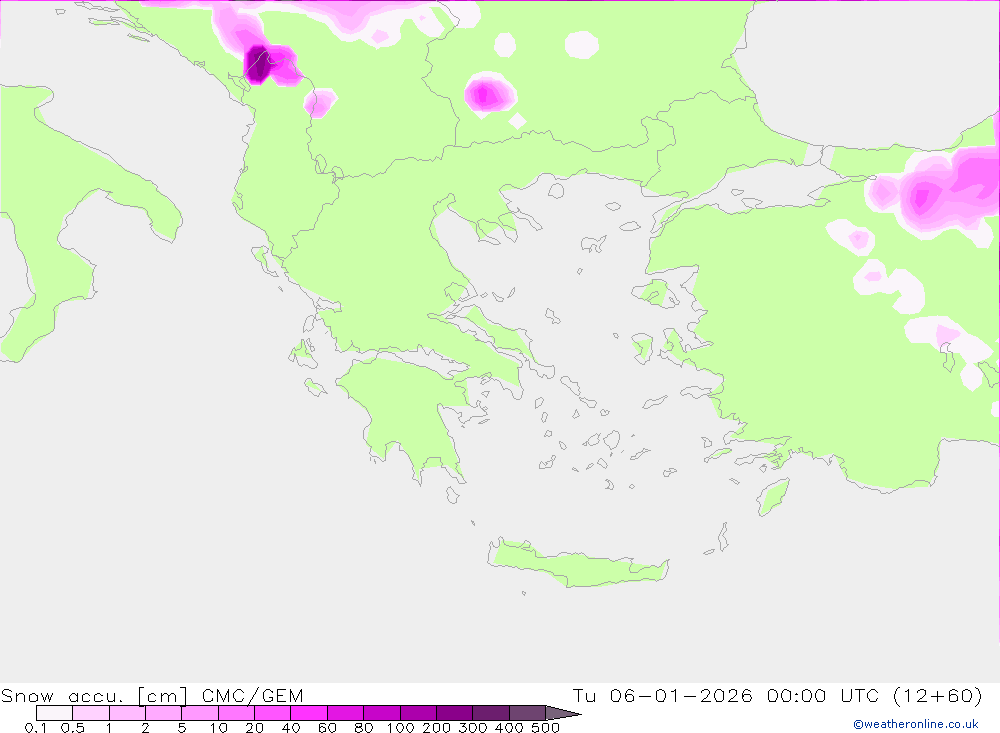Click the island of Rhodes on map

(773, 496)
